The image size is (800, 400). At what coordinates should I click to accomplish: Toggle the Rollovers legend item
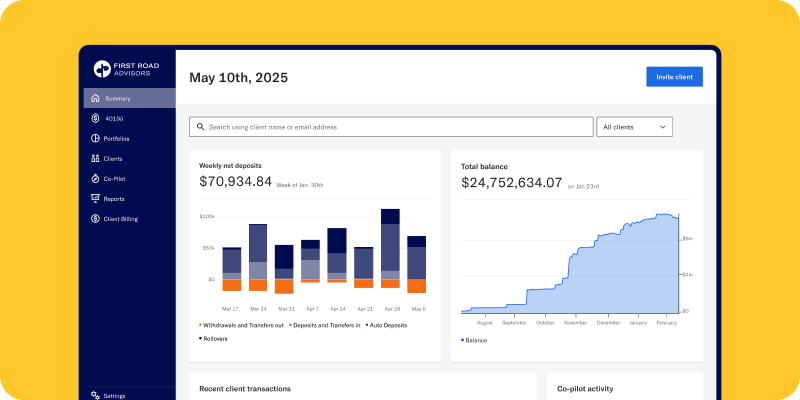click(213, 339)
